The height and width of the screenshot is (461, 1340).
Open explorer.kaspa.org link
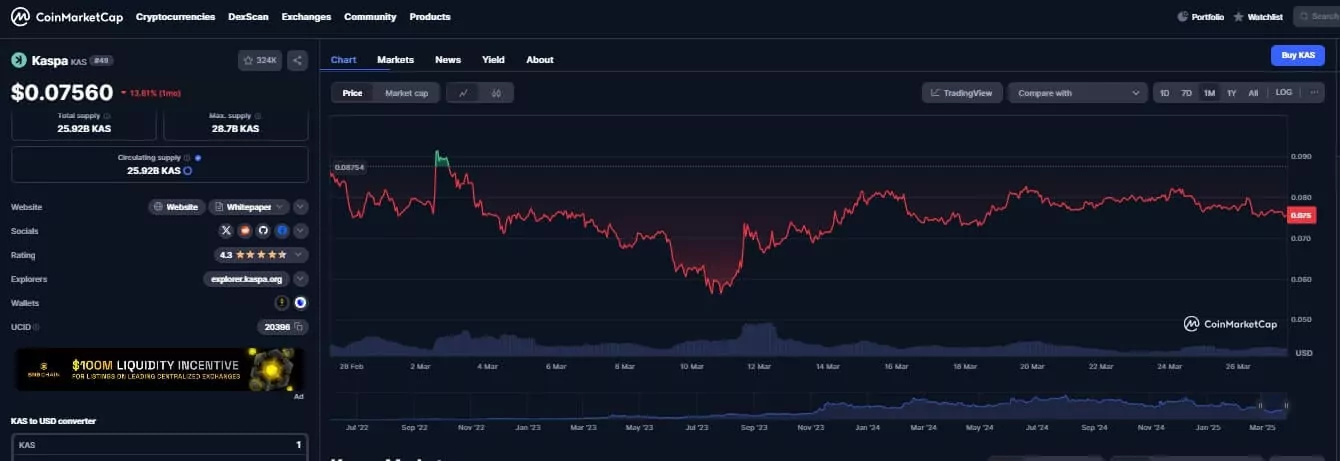coord(246,279)
